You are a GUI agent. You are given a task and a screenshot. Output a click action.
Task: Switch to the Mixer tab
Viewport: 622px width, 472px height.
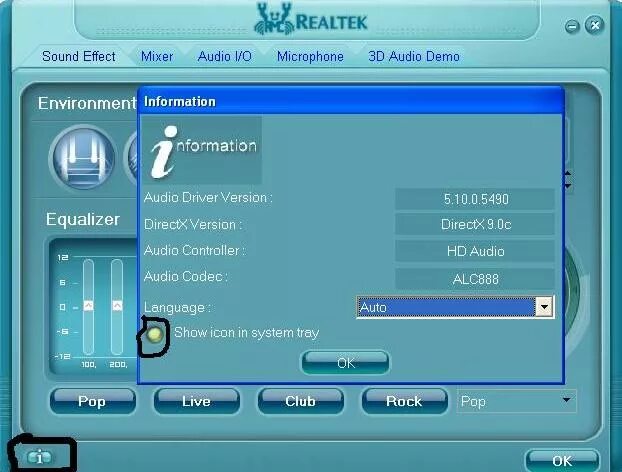[x=157, y=56]
